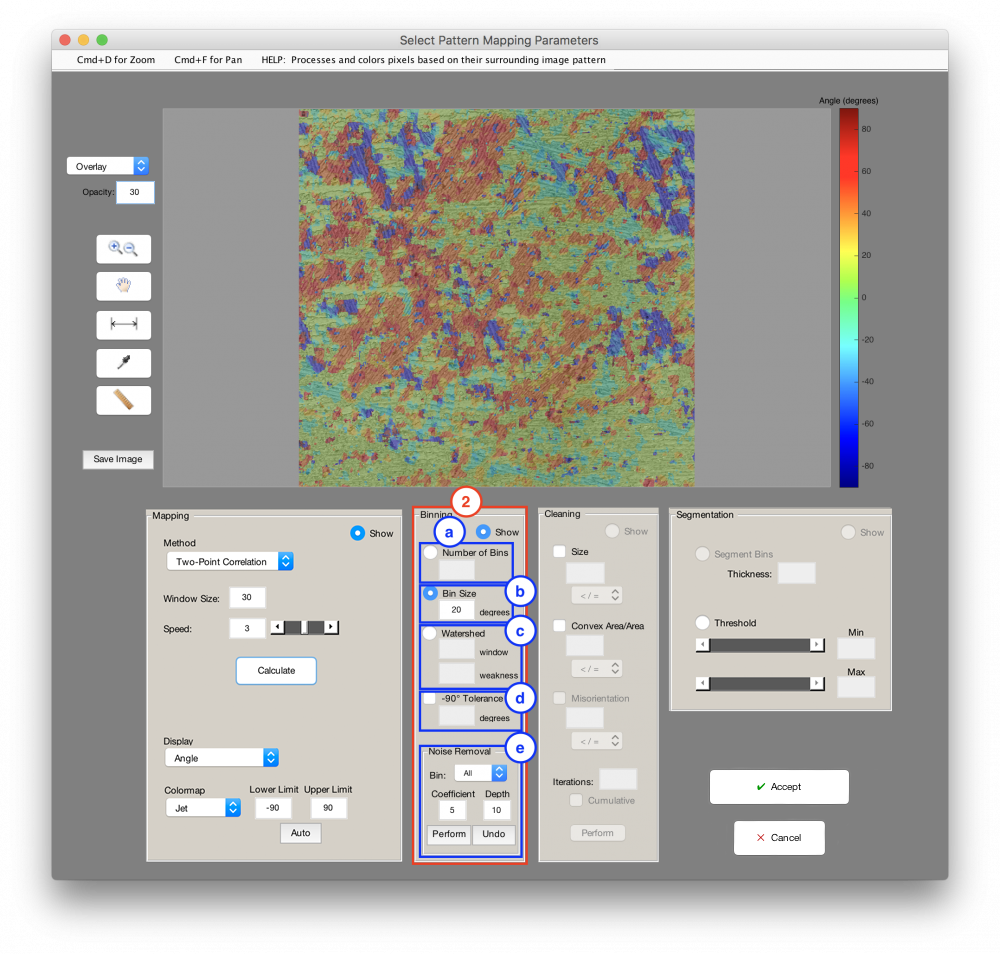Choose the Watershed binning option
The width and height of the screenshot is (1000, 954).
pos(429,633)
